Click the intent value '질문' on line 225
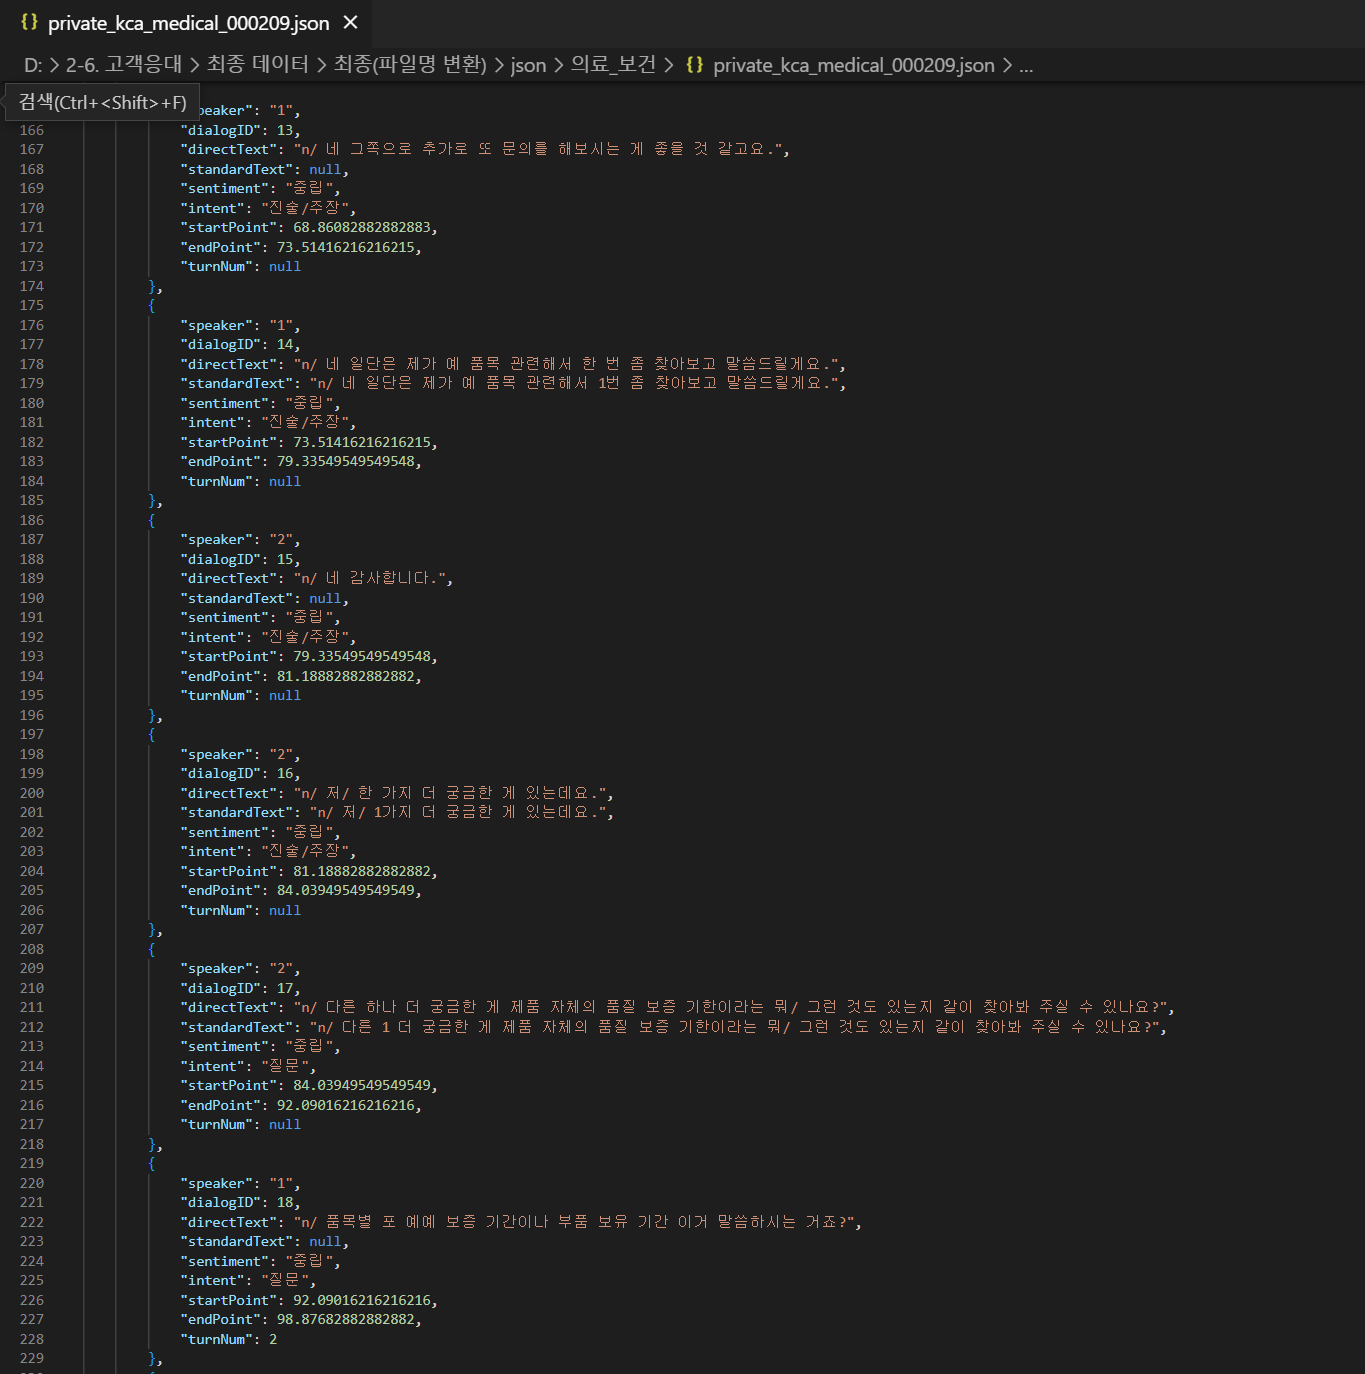1365x1374 pixels. 285,1280
